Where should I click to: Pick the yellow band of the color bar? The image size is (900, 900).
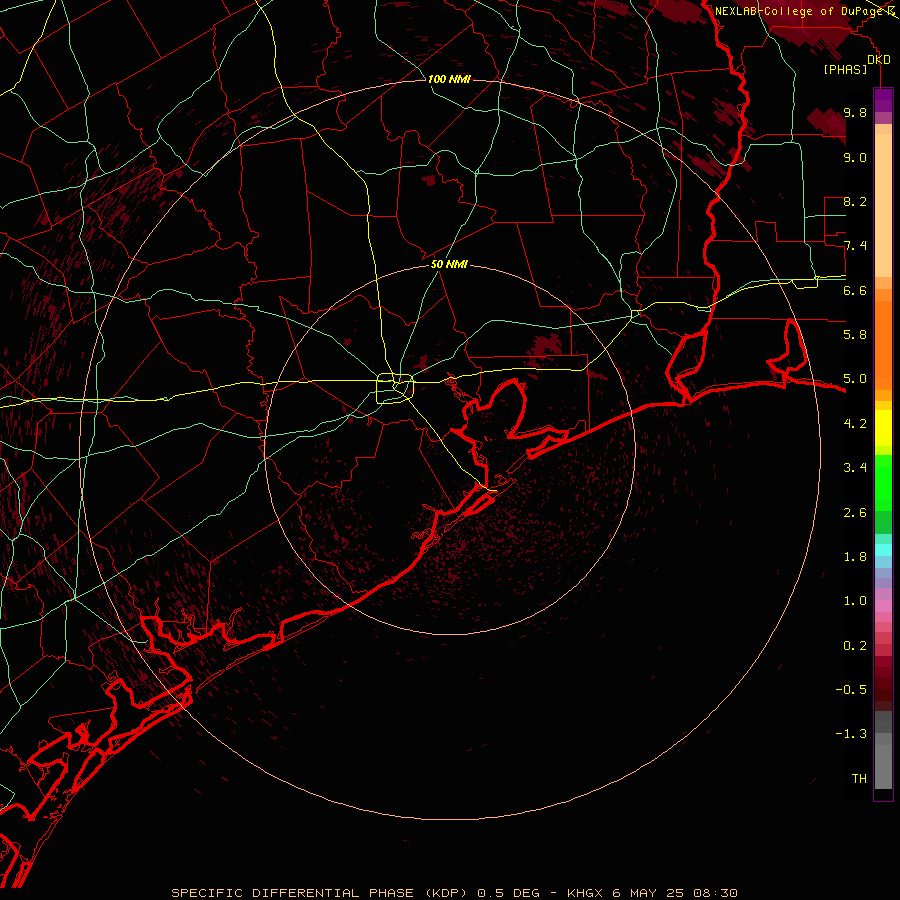point(883,428)
